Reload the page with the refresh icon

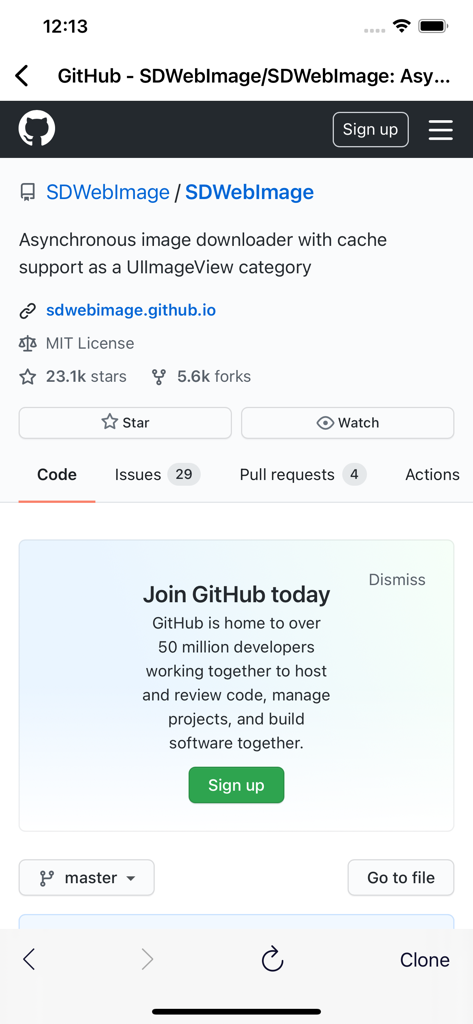(x=272, y=959)
